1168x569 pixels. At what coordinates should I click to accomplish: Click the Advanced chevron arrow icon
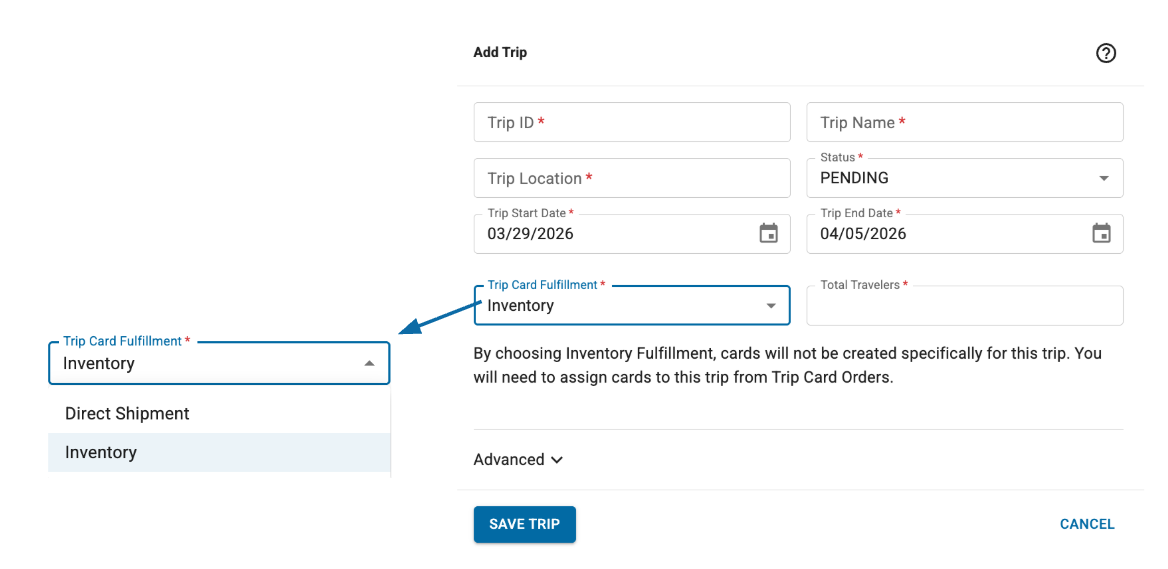(557, 460)
